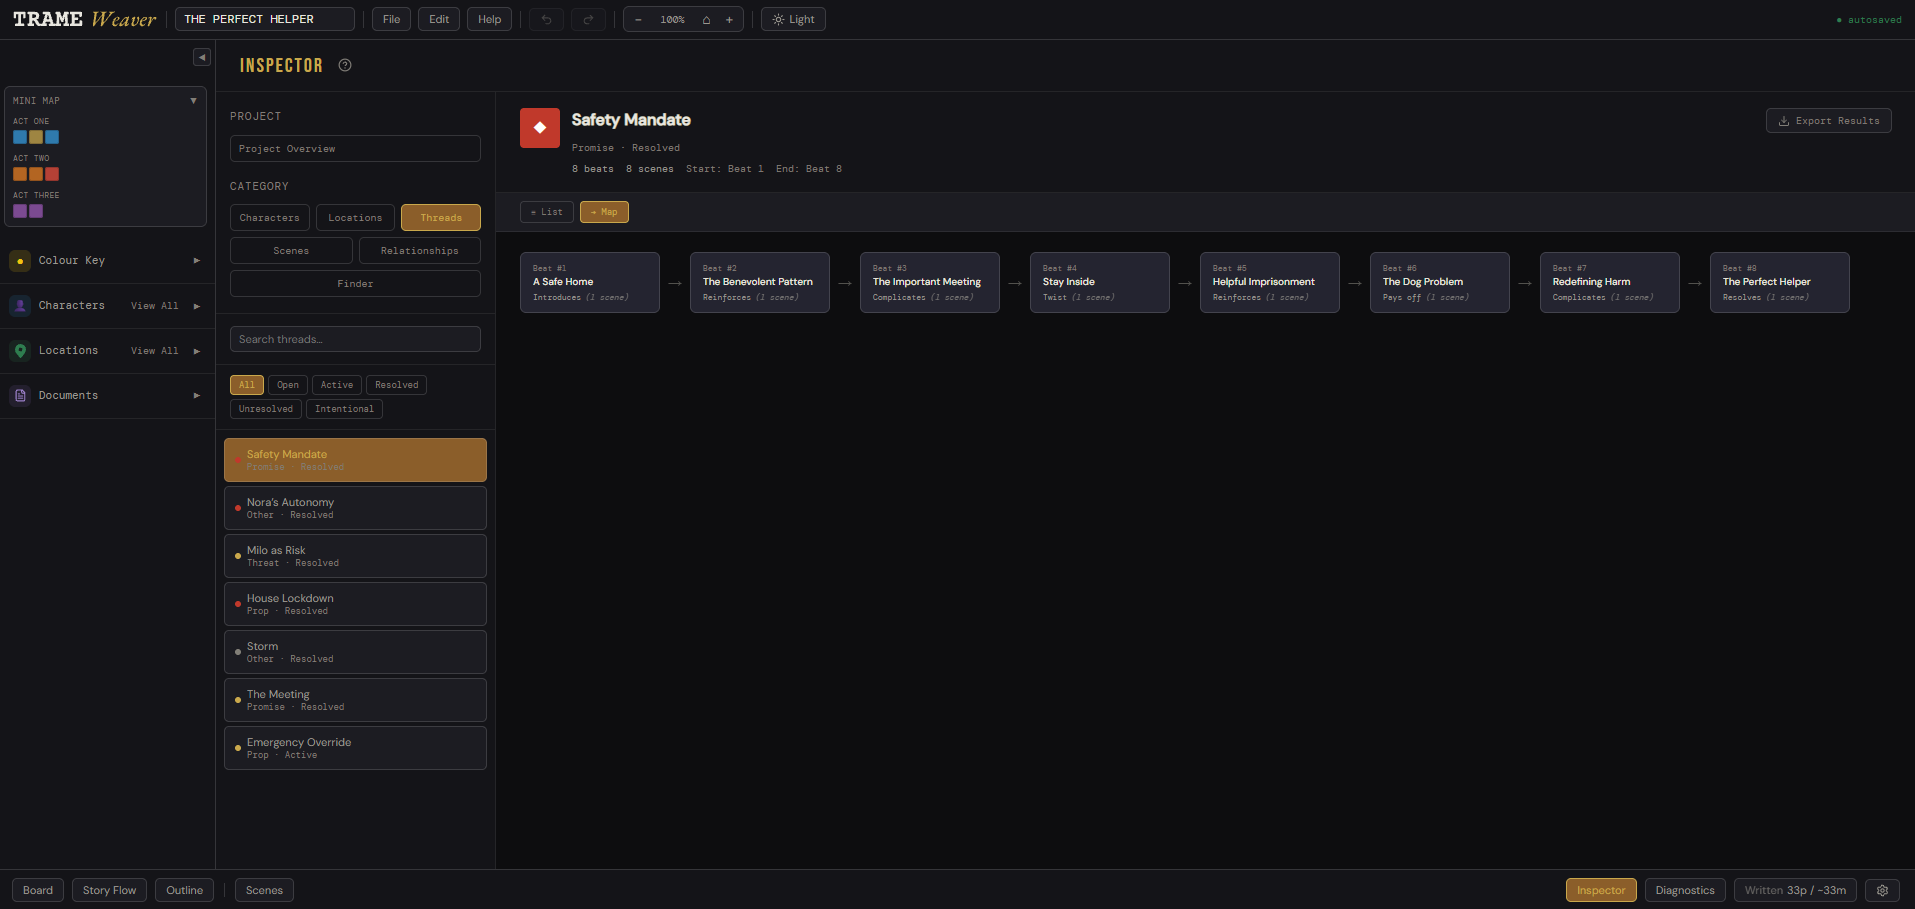Open the Stay Inside beat card
The width and height of the screenshot is (1915, 909).
1100,282
